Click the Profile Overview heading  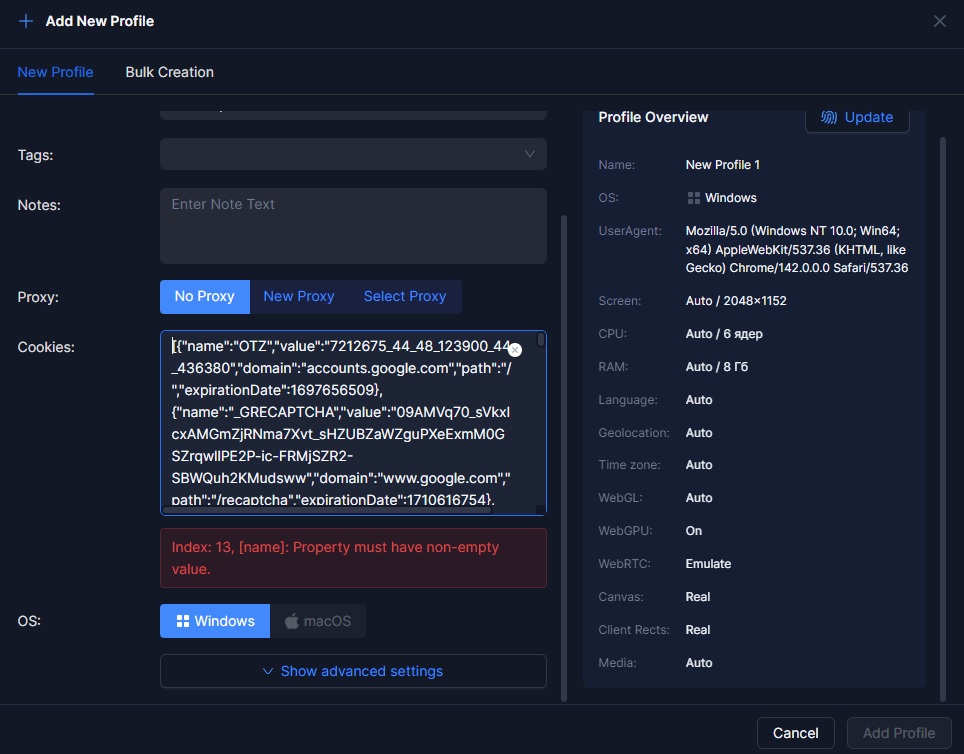pos(653,117)
